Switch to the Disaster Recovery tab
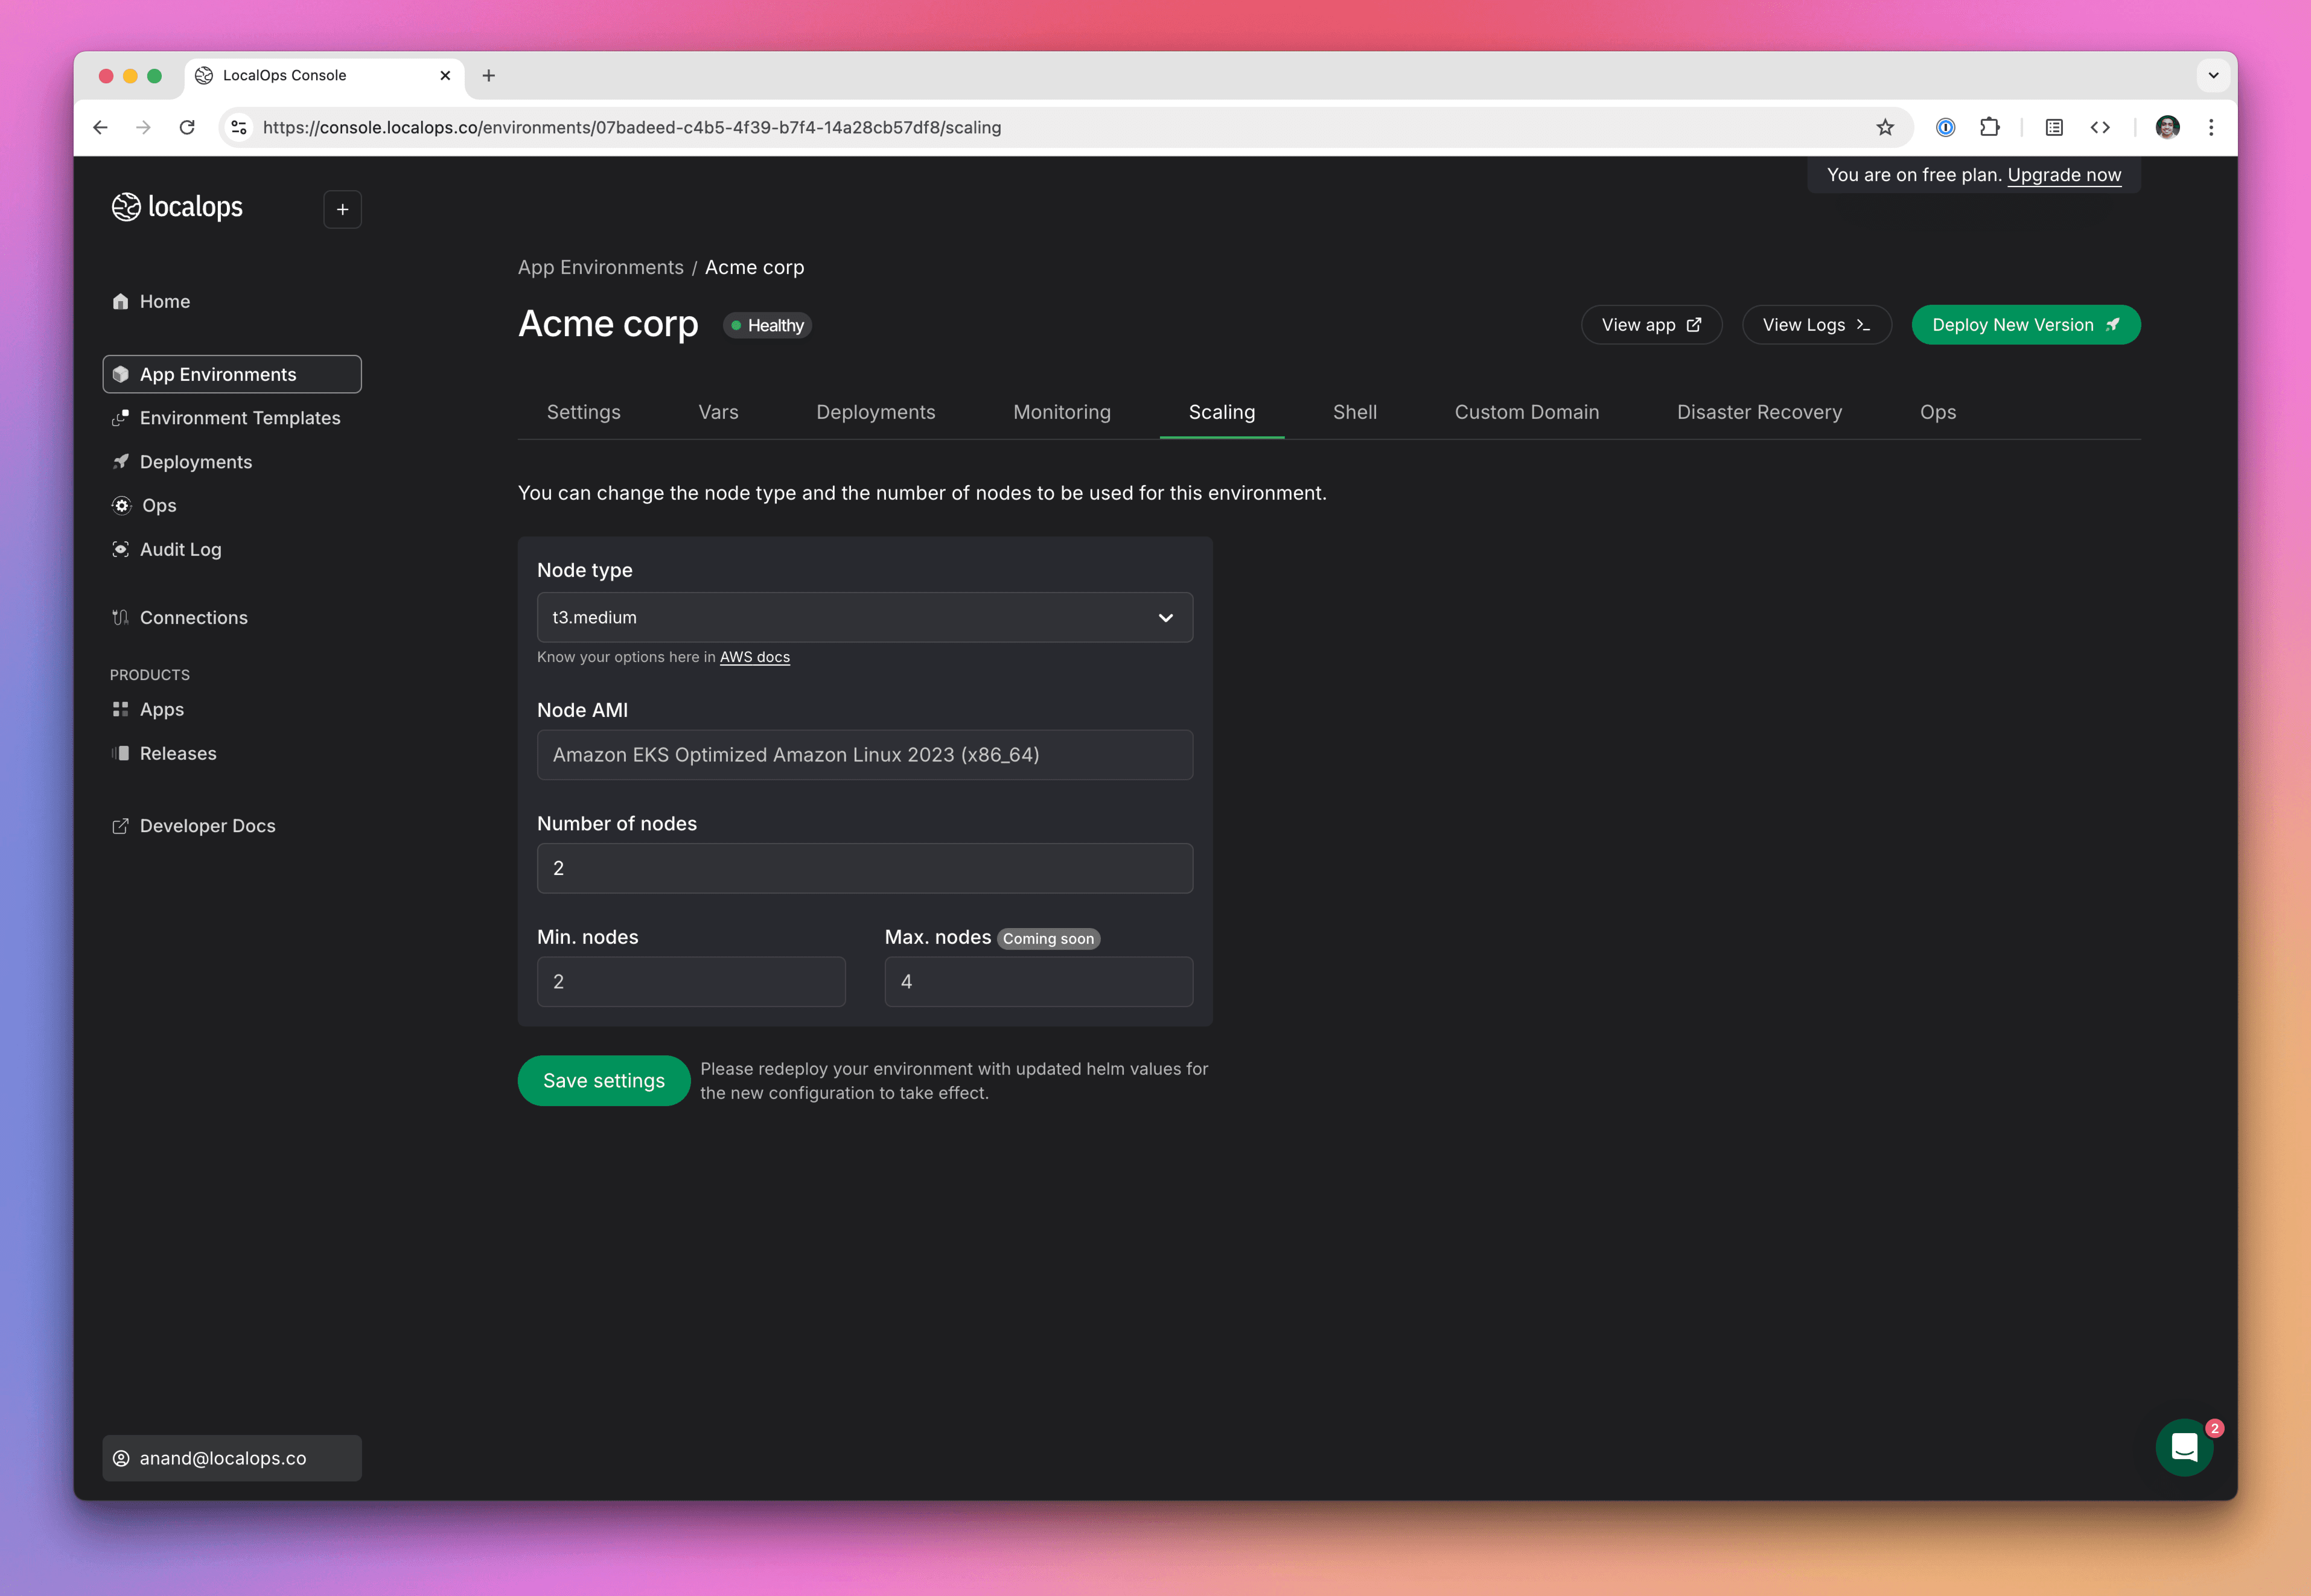 tap(1758, 412)
